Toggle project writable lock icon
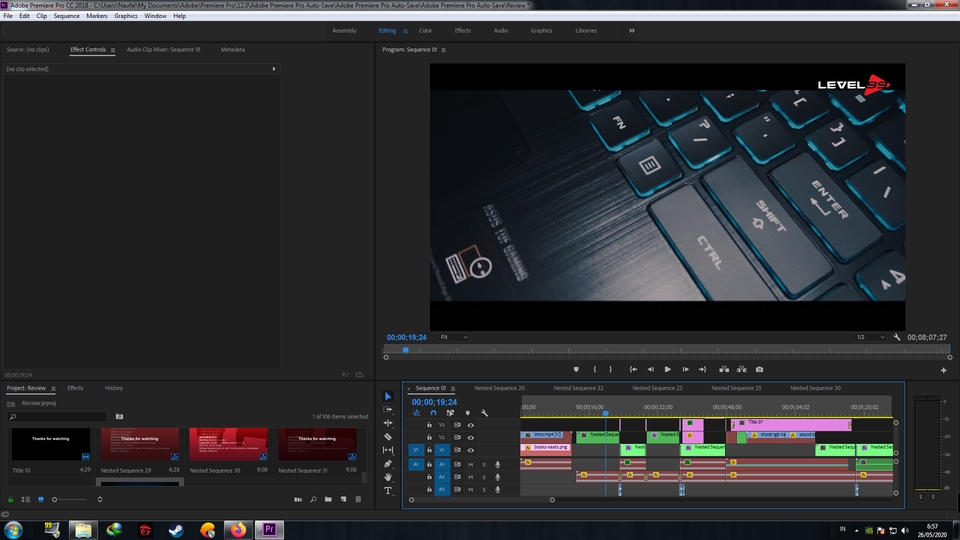The width and height of the screenshot is (960, 540). (10, 500)
